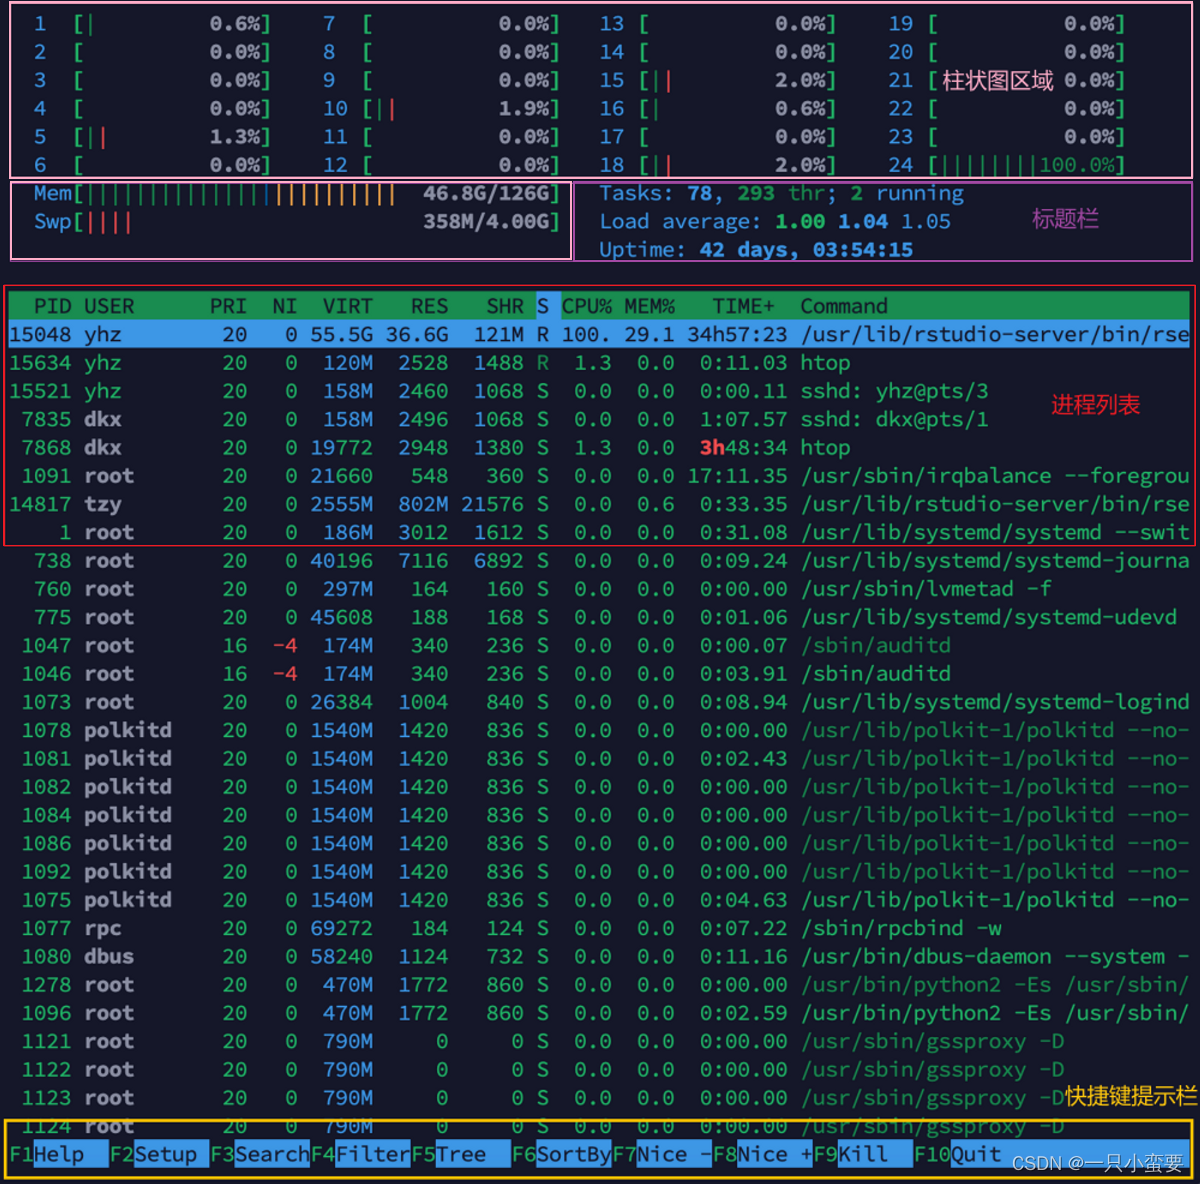Sort by the VIRT column header
This screenshot has height=1184, width=1200.
(x=347, y=306)
